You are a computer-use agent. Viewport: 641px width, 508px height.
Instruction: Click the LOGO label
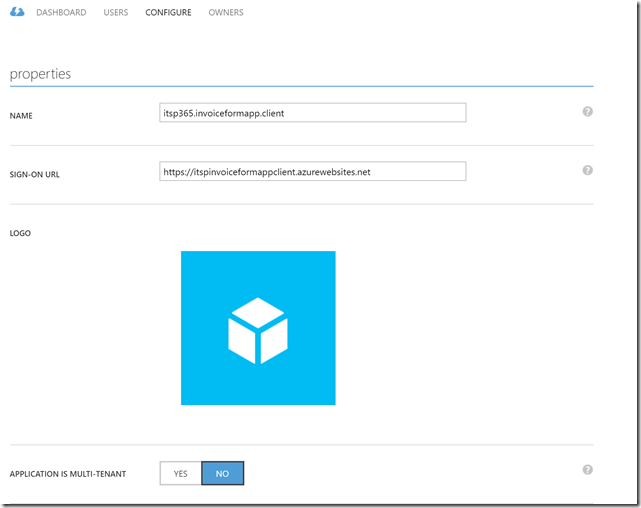click(x=21, y=233)
